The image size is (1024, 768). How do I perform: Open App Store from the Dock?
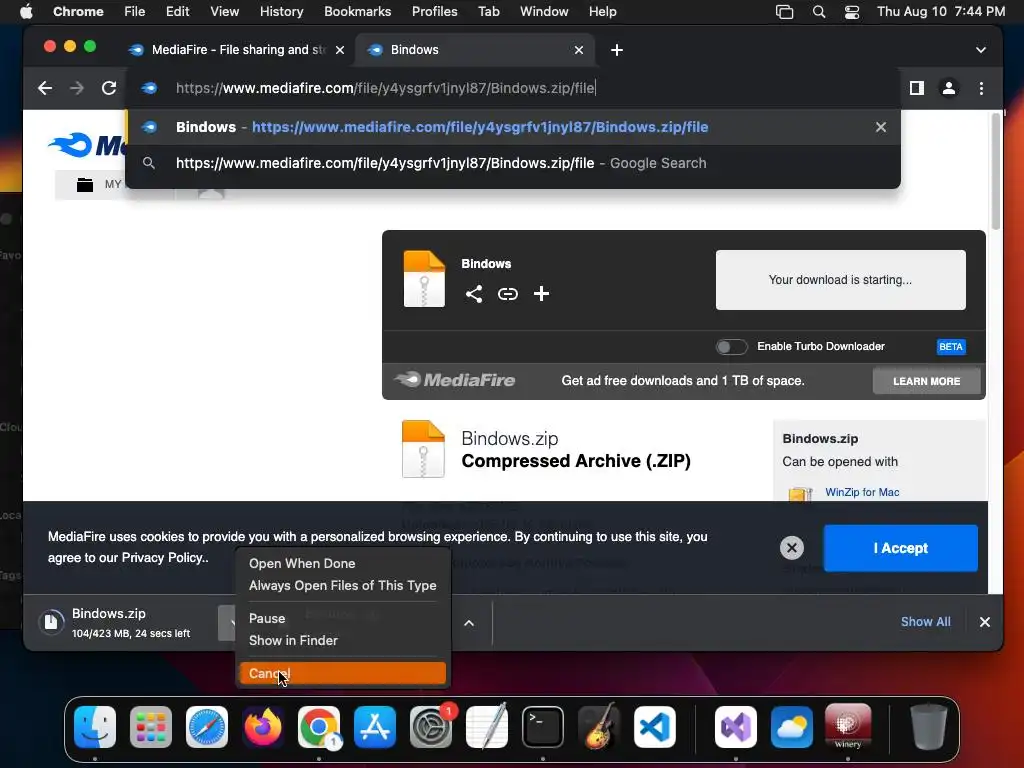point(375,726)
